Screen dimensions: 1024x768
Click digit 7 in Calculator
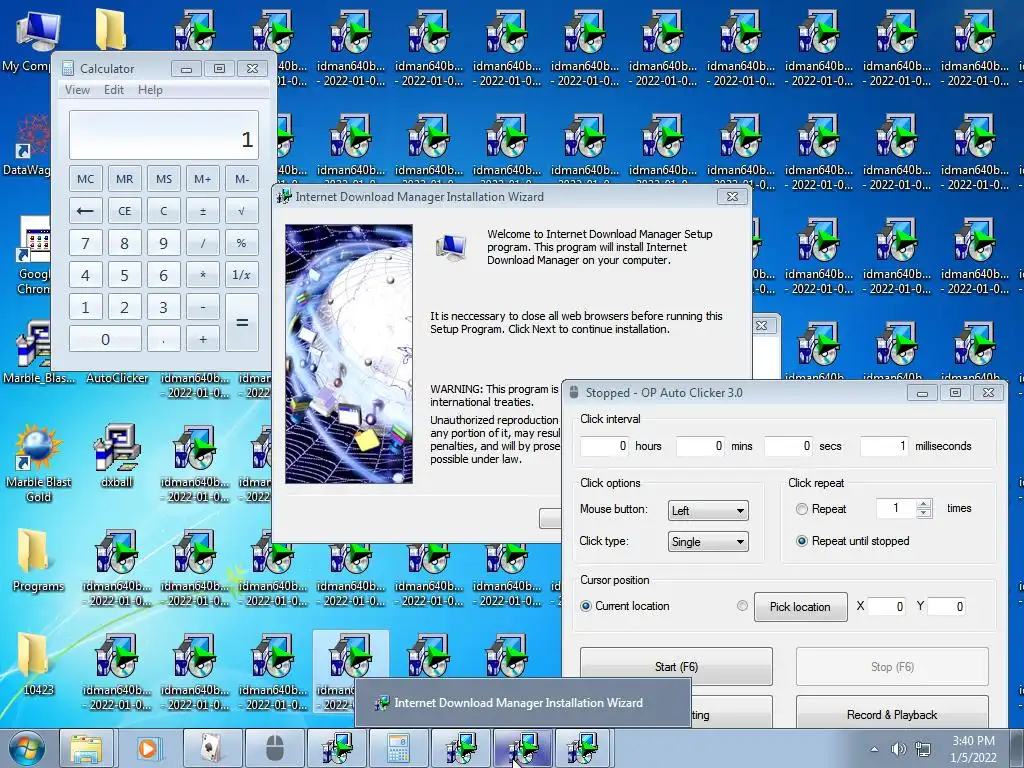(85, 243)
